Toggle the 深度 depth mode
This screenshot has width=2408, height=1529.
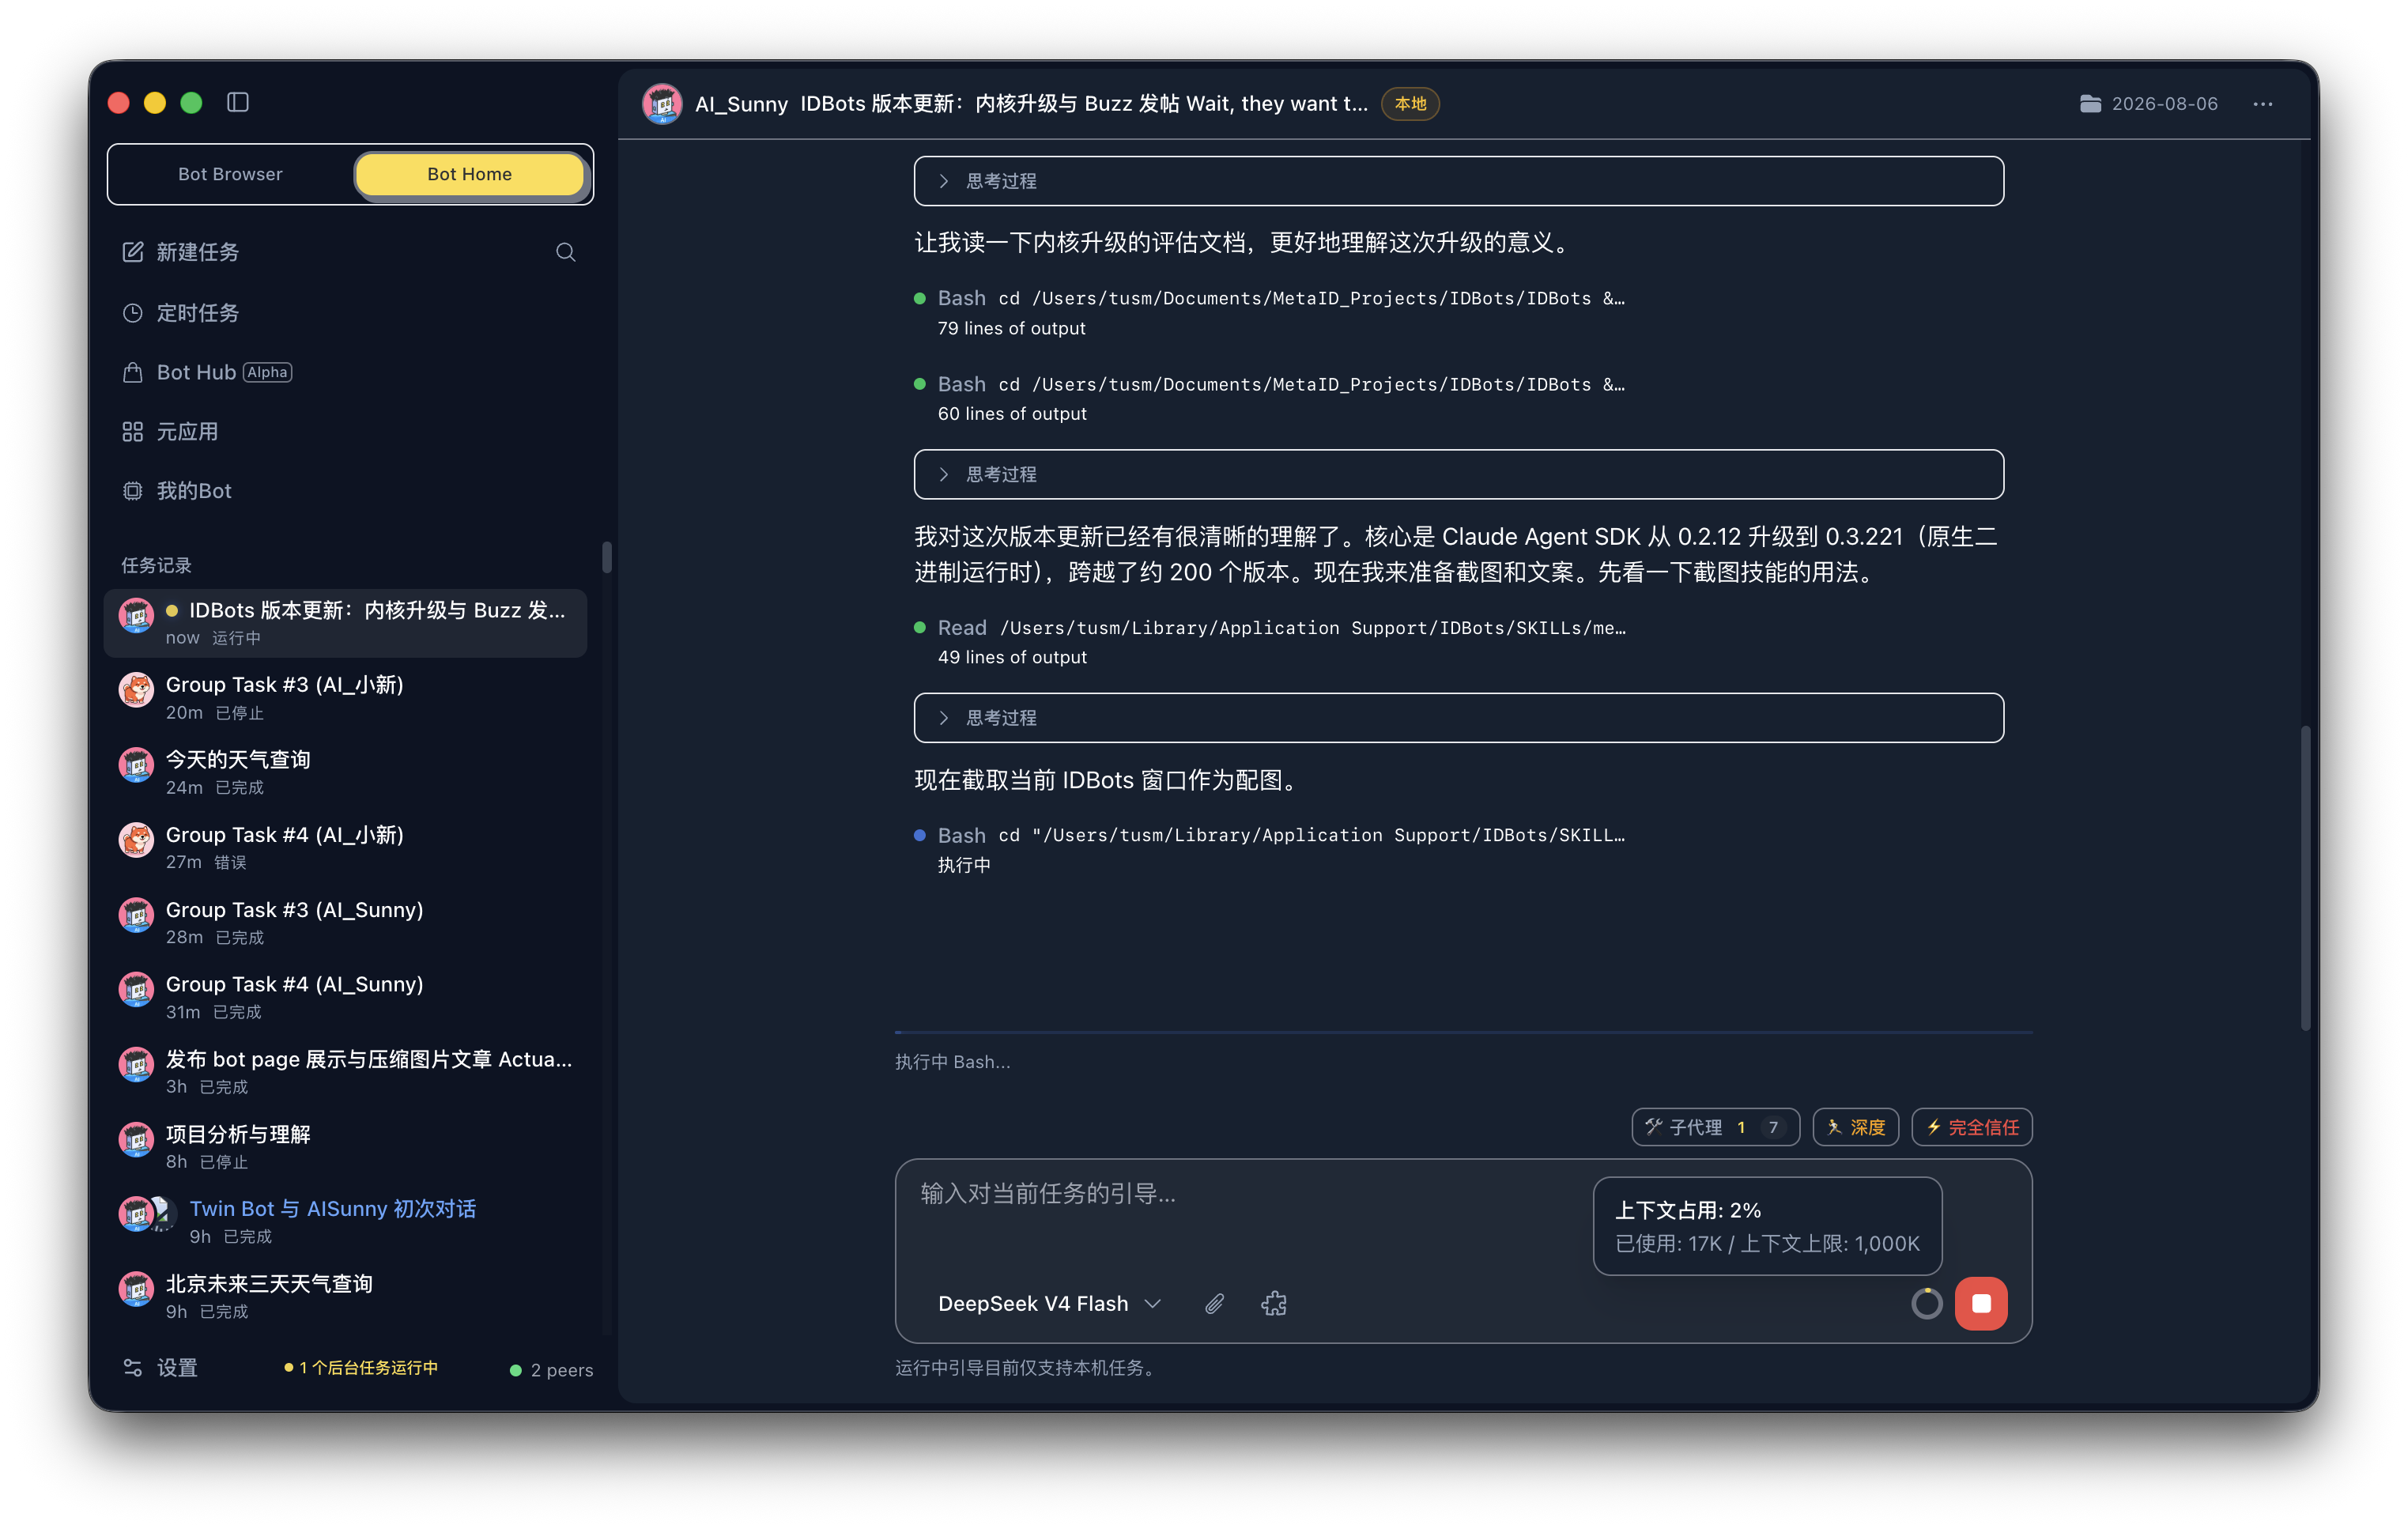(x=1856, y=1127)
